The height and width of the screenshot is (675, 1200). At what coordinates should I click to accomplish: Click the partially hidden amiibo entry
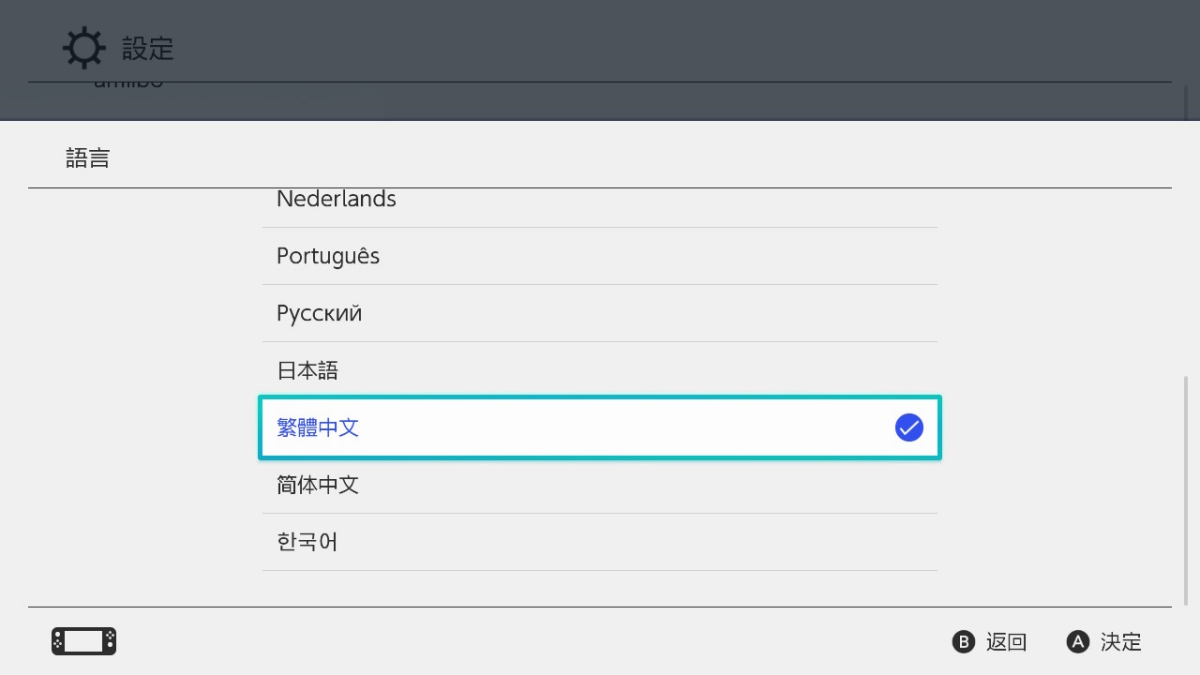point(128,86)
